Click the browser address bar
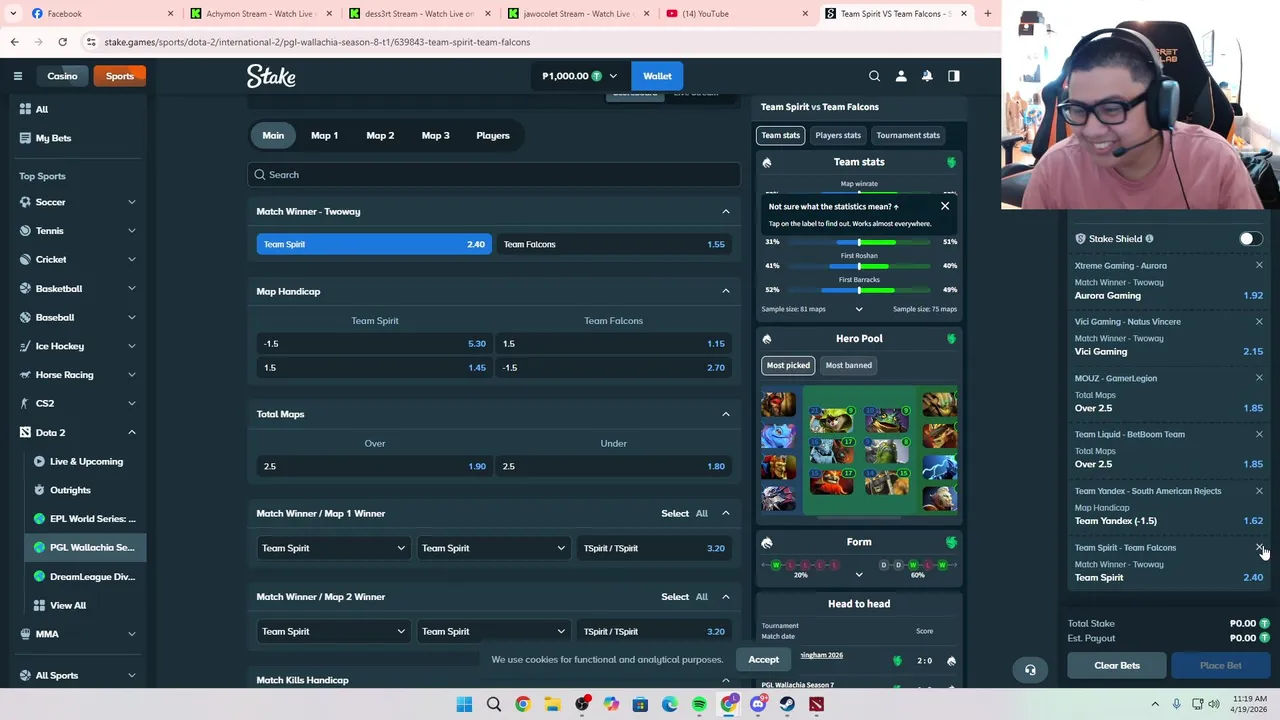Viewport: 1280px width, 720px height. (540, 42)
